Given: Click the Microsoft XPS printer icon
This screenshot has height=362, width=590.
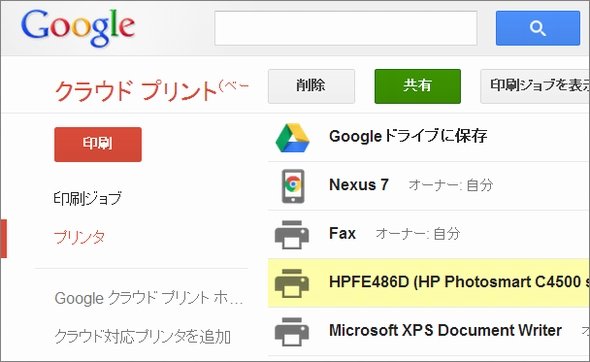Looking at the screenshot, I should tap(292, 332).
